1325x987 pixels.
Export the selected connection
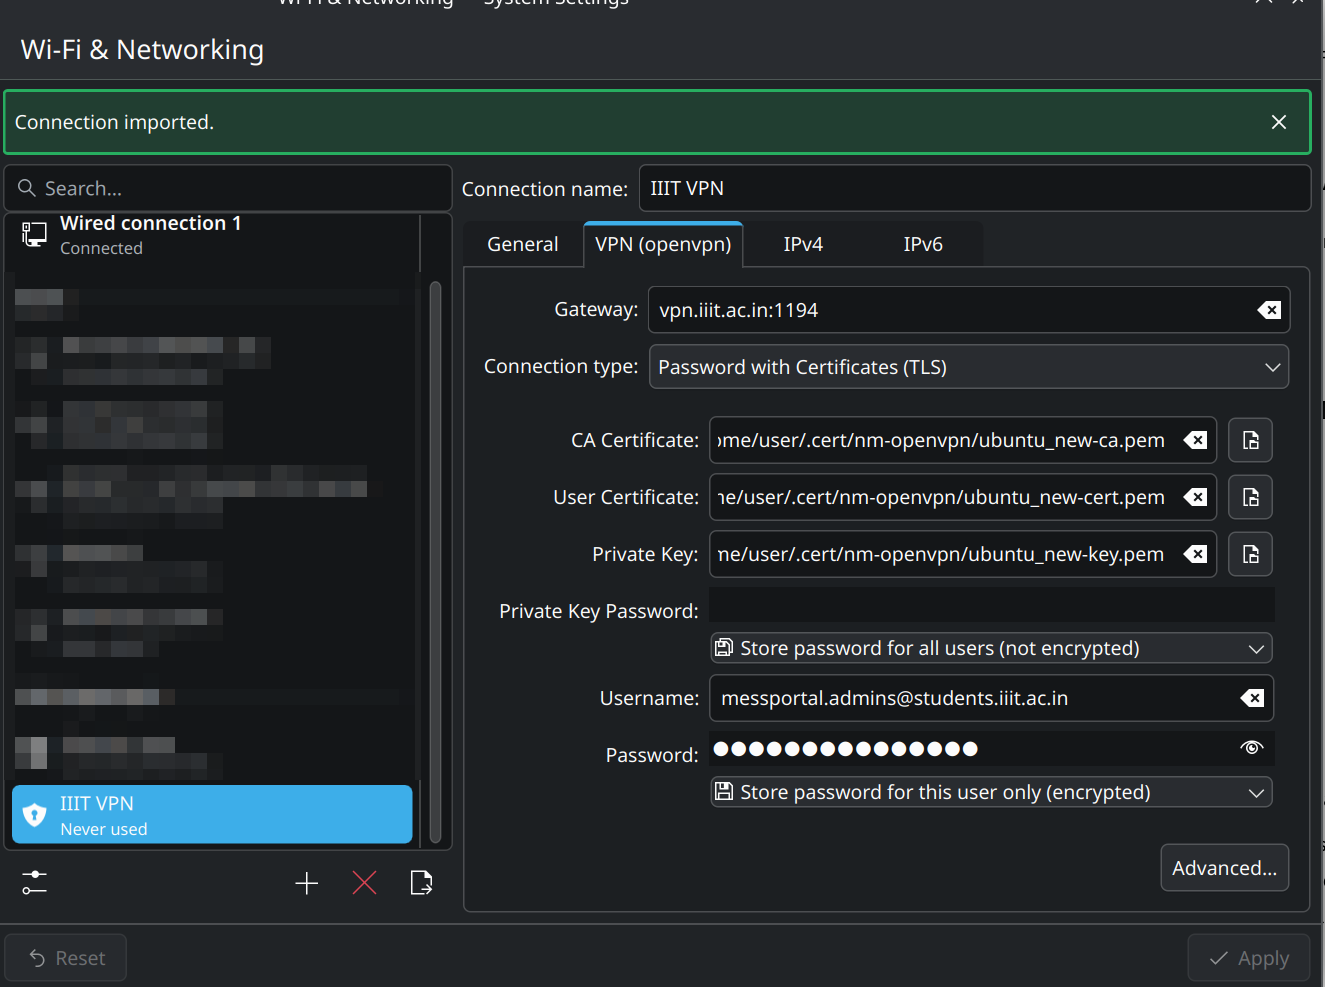[x=421, y=883]
